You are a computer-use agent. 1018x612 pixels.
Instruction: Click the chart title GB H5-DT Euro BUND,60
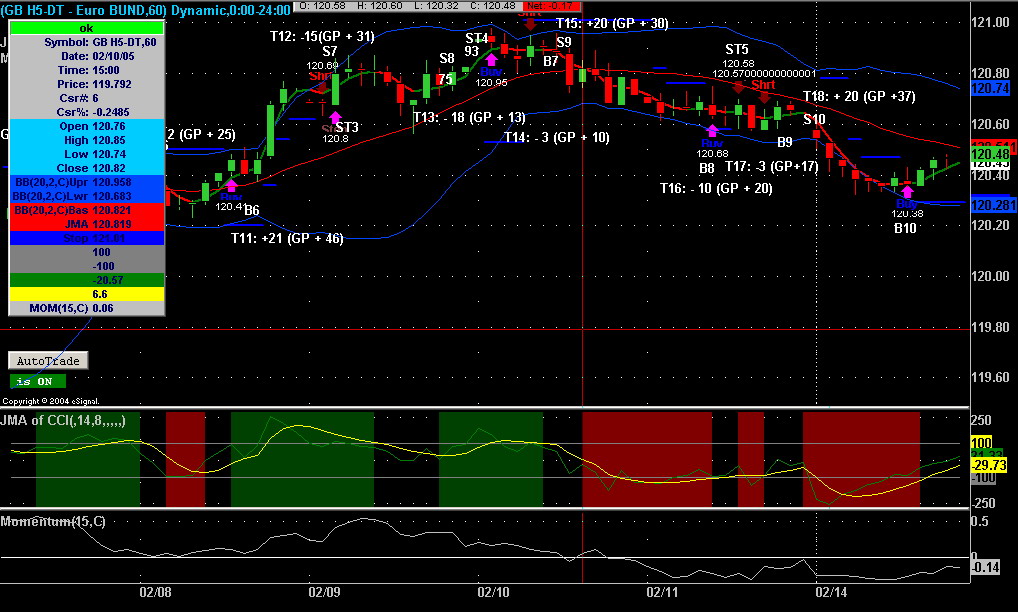(83, 10)
